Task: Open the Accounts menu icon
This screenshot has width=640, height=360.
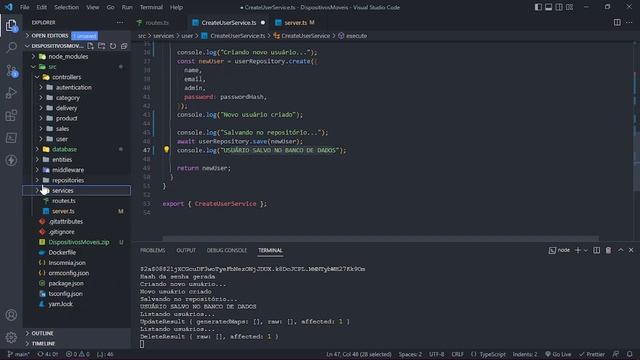Action: pyautogui.click(x=11, y=315)
